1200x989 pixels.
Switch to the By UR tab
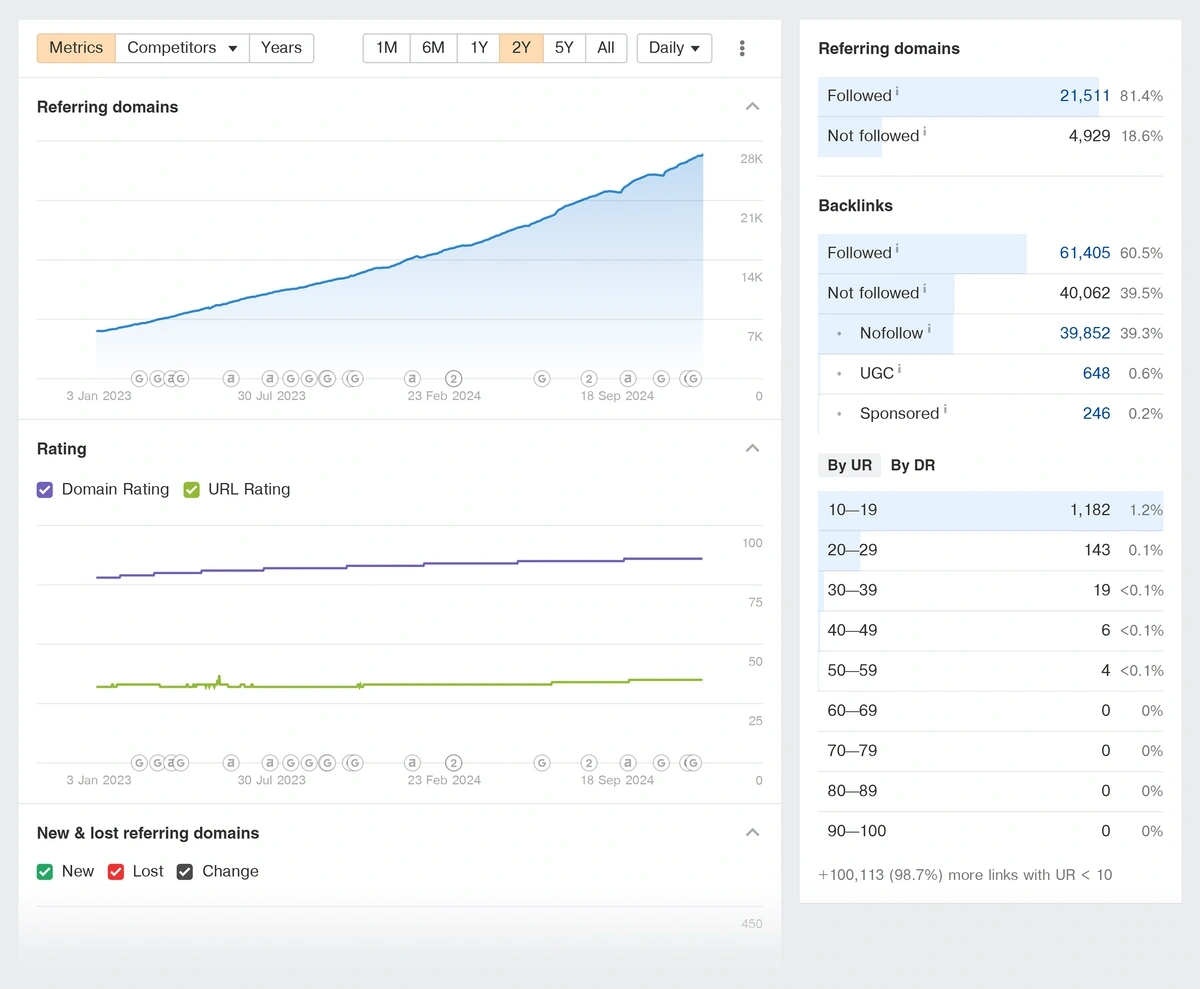(x=850, y=465)
